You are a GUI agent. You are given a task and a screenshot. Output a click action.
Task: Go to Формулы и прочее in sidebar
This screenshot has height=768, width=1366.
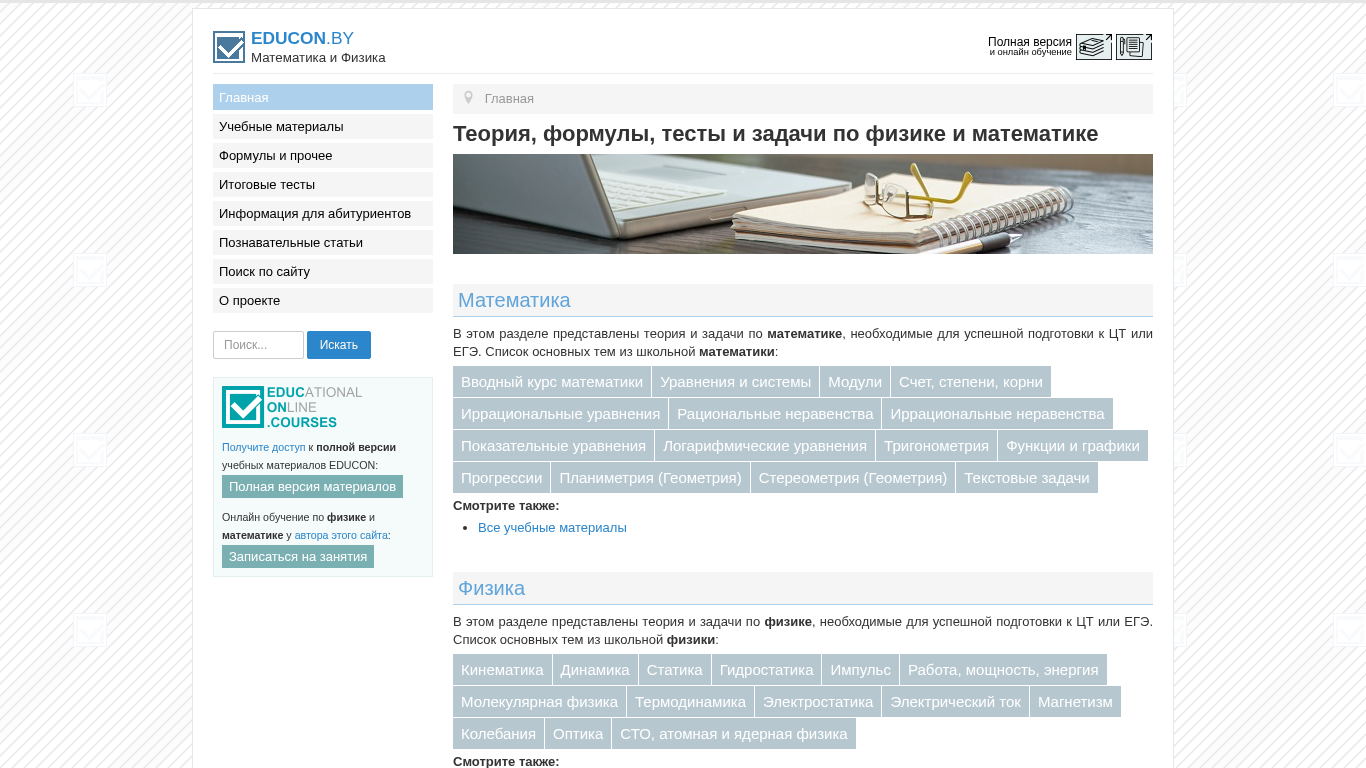click(x=276, y=156)
